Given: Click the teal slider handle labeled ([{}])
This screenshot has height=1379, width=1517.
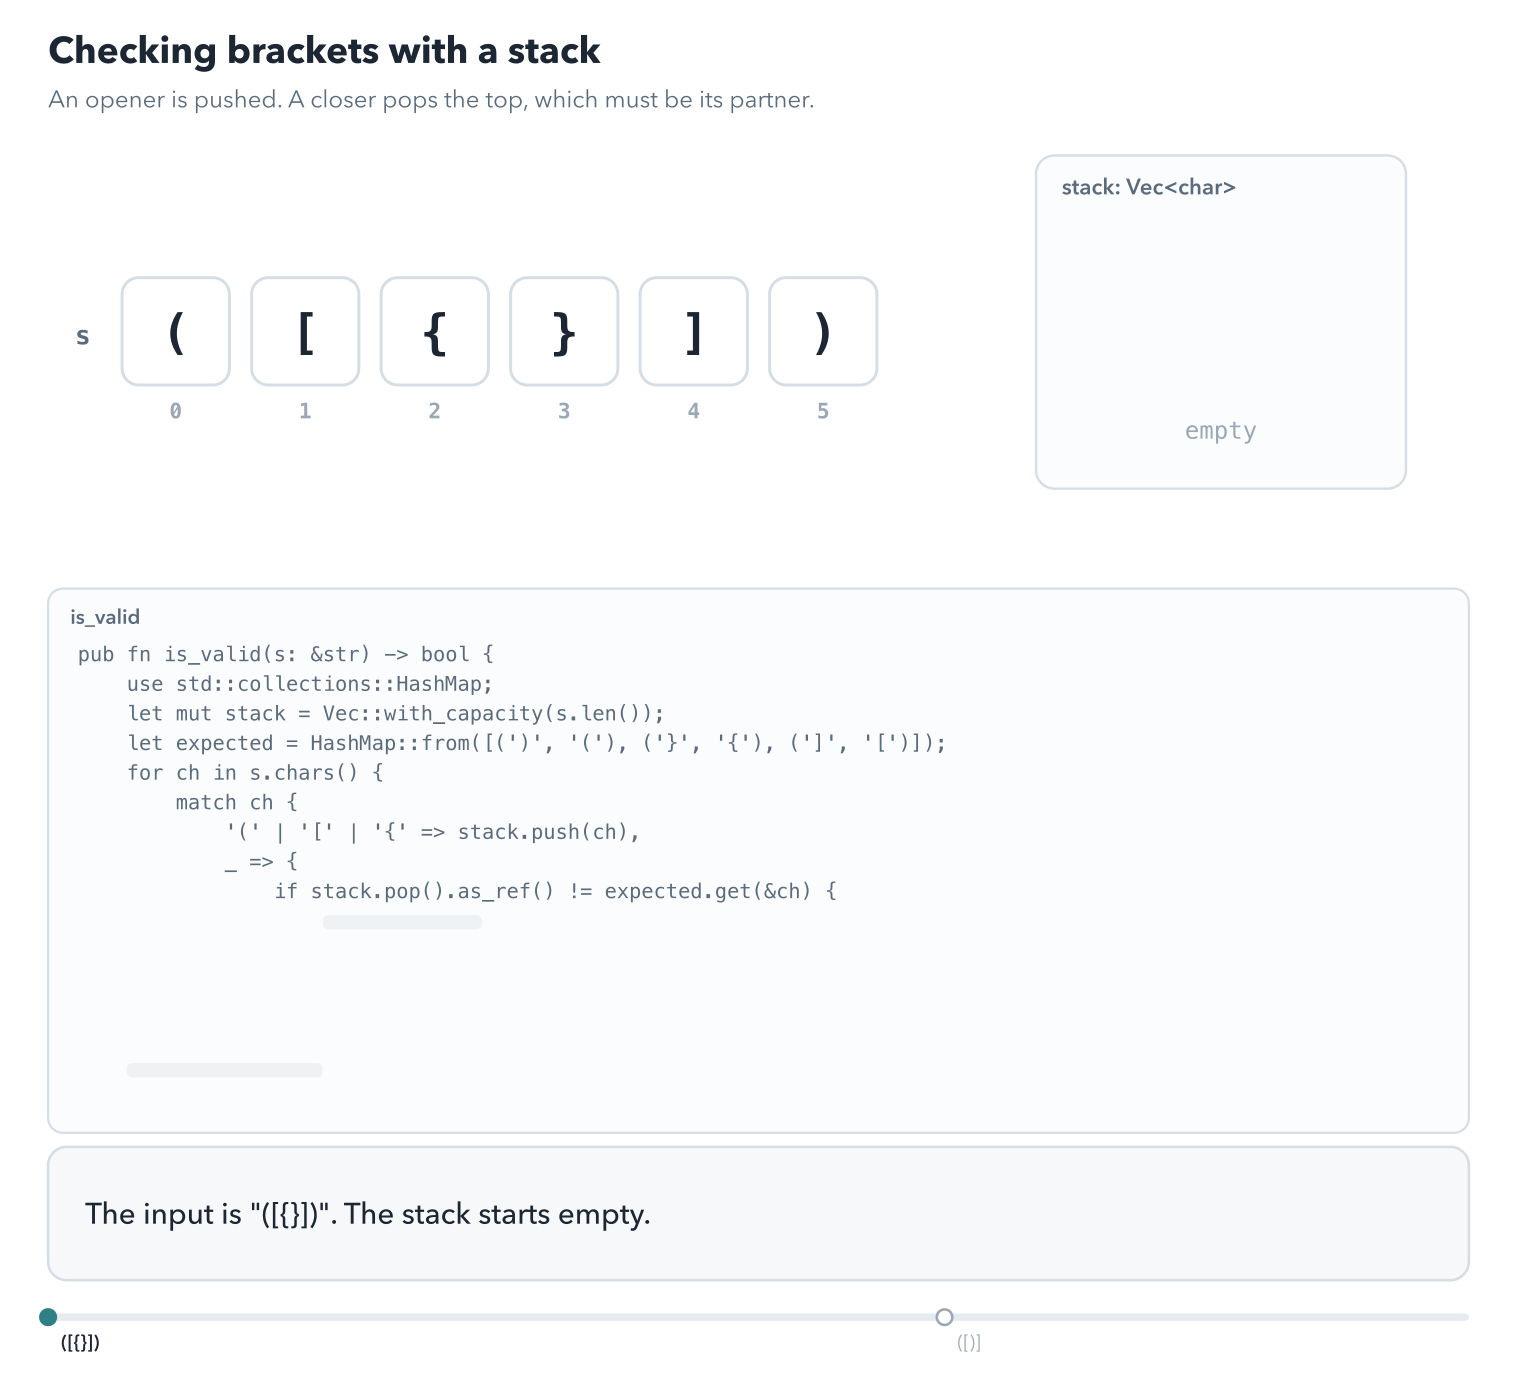Looking at the screenshot, I should click(x=48, y=1316).
